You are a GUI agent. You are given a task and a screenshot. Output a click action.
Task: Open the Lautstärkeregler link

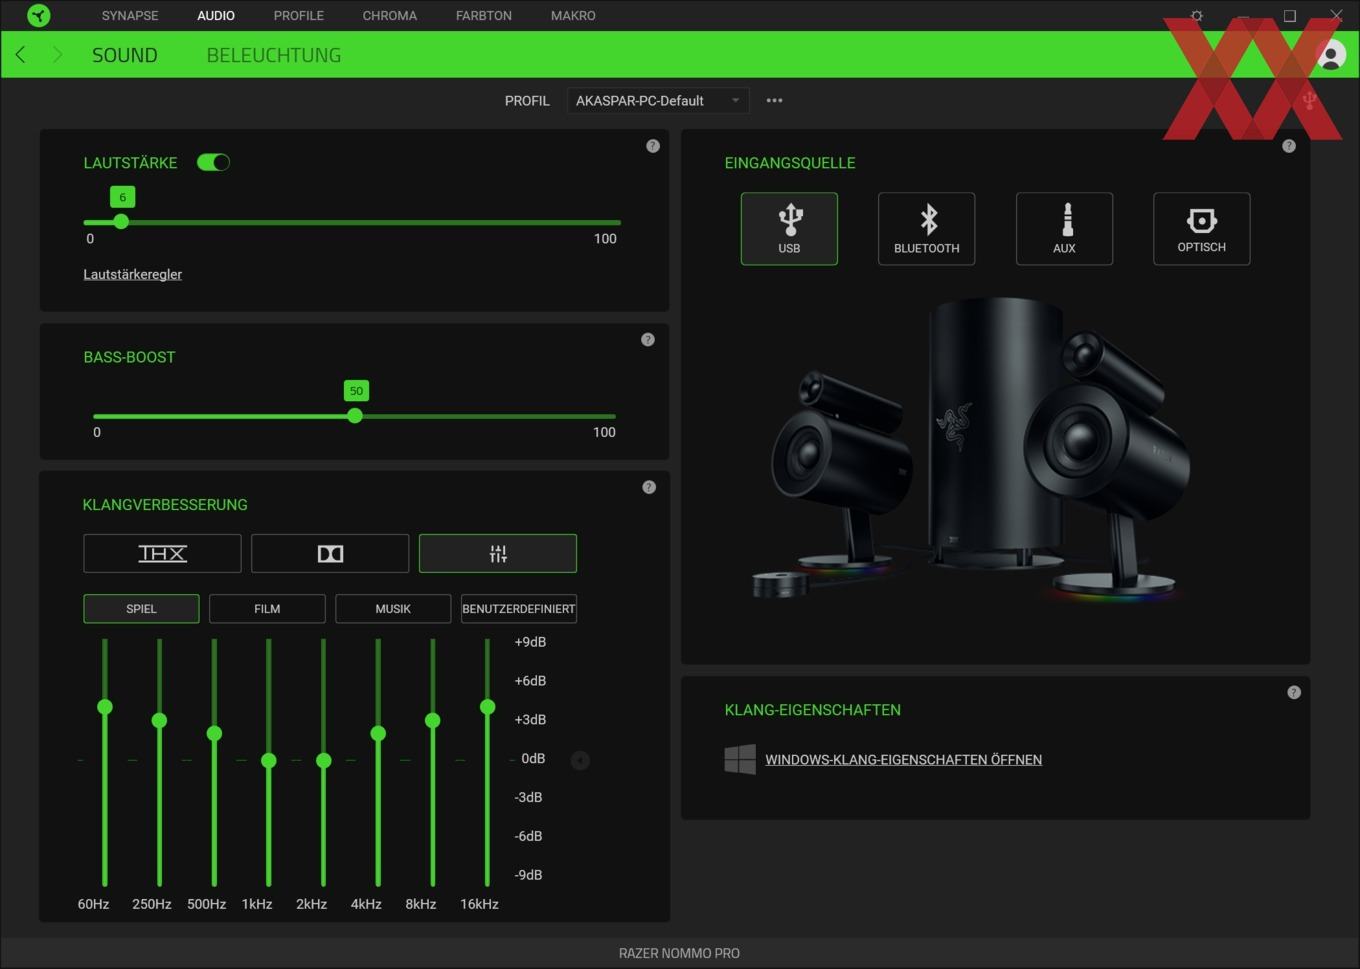point(132,274)
